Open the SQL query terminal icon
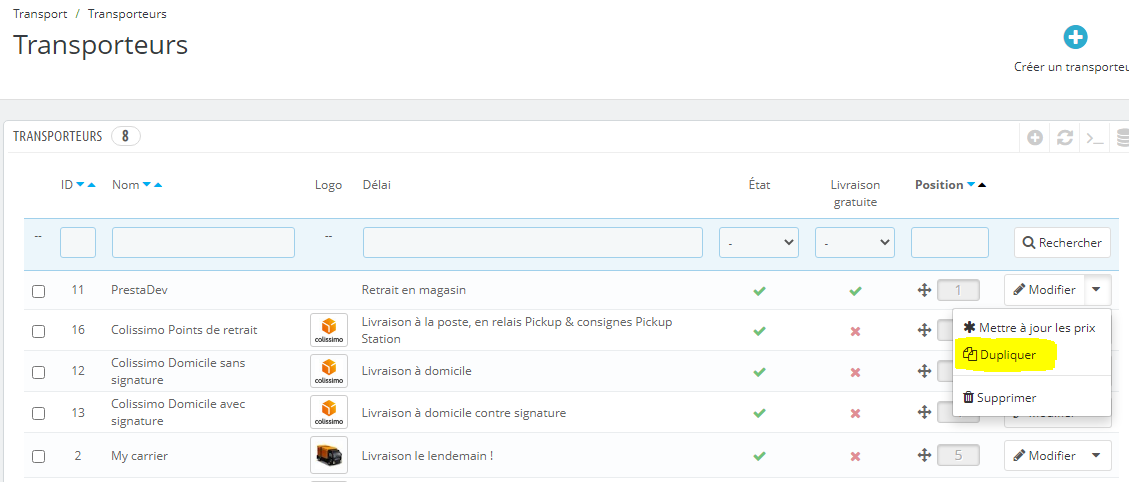Viewport: 1129px width, 482px height. coord(1096,138)
